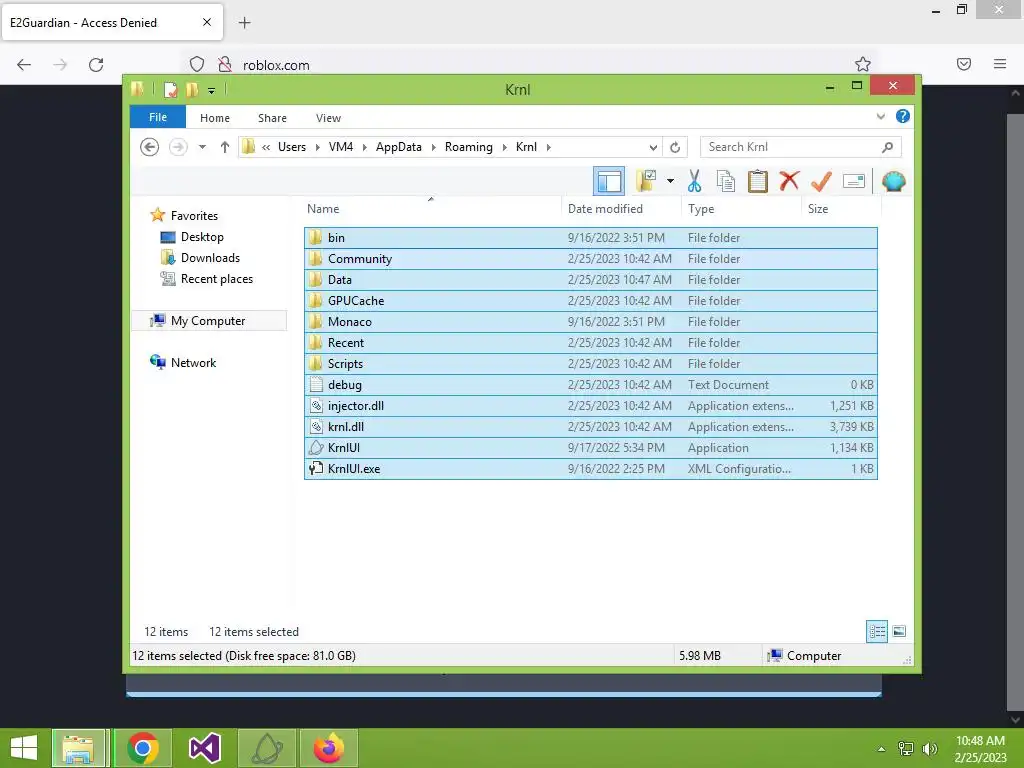The height and width of the screenshot is (768, 1024).
Task: Click Quick Access new folder icon
Action: click(x=192, y=89)
